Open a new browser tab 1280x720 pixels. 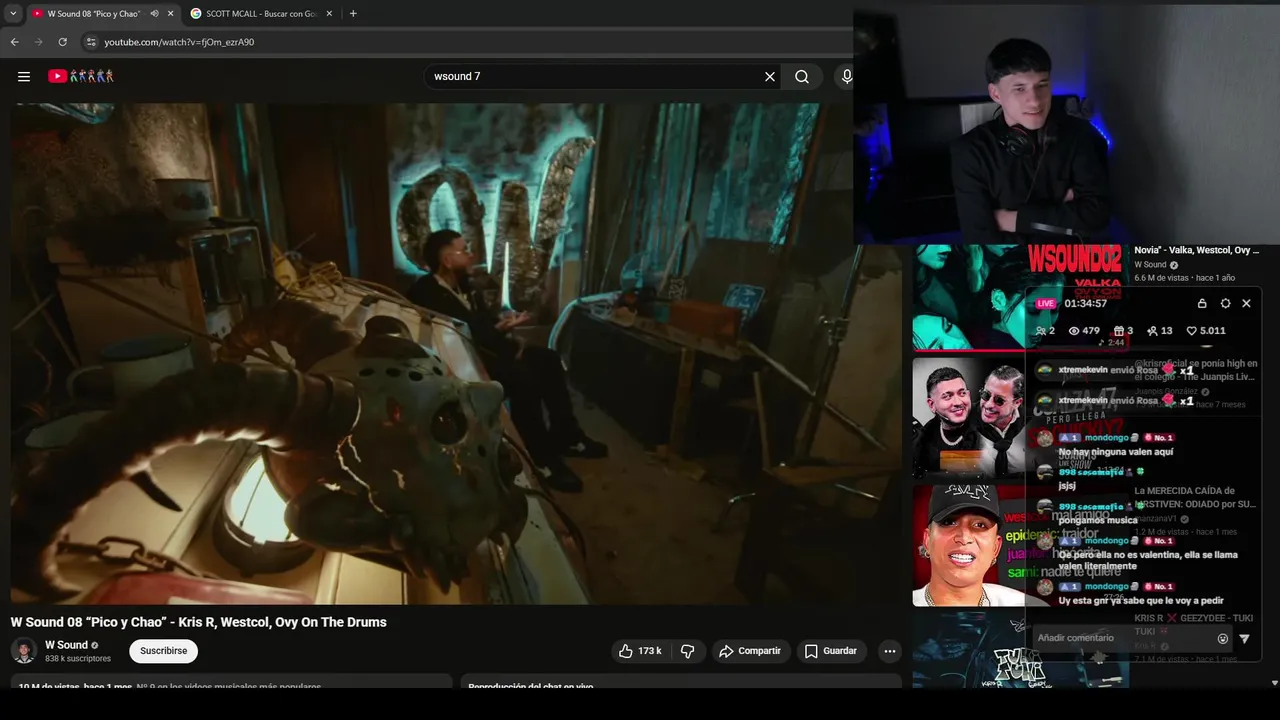pos(353,13)
